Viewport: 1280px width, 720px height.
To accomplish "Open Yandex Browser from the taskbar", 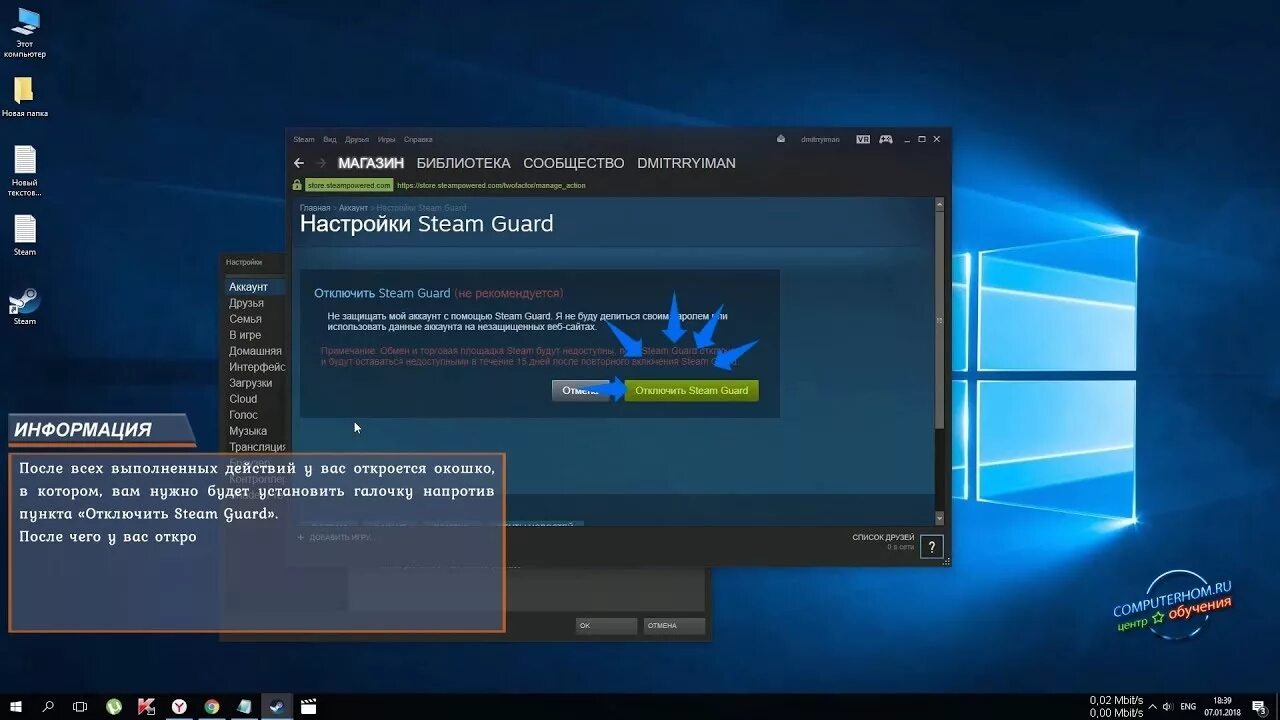I will tap(179, 706).
